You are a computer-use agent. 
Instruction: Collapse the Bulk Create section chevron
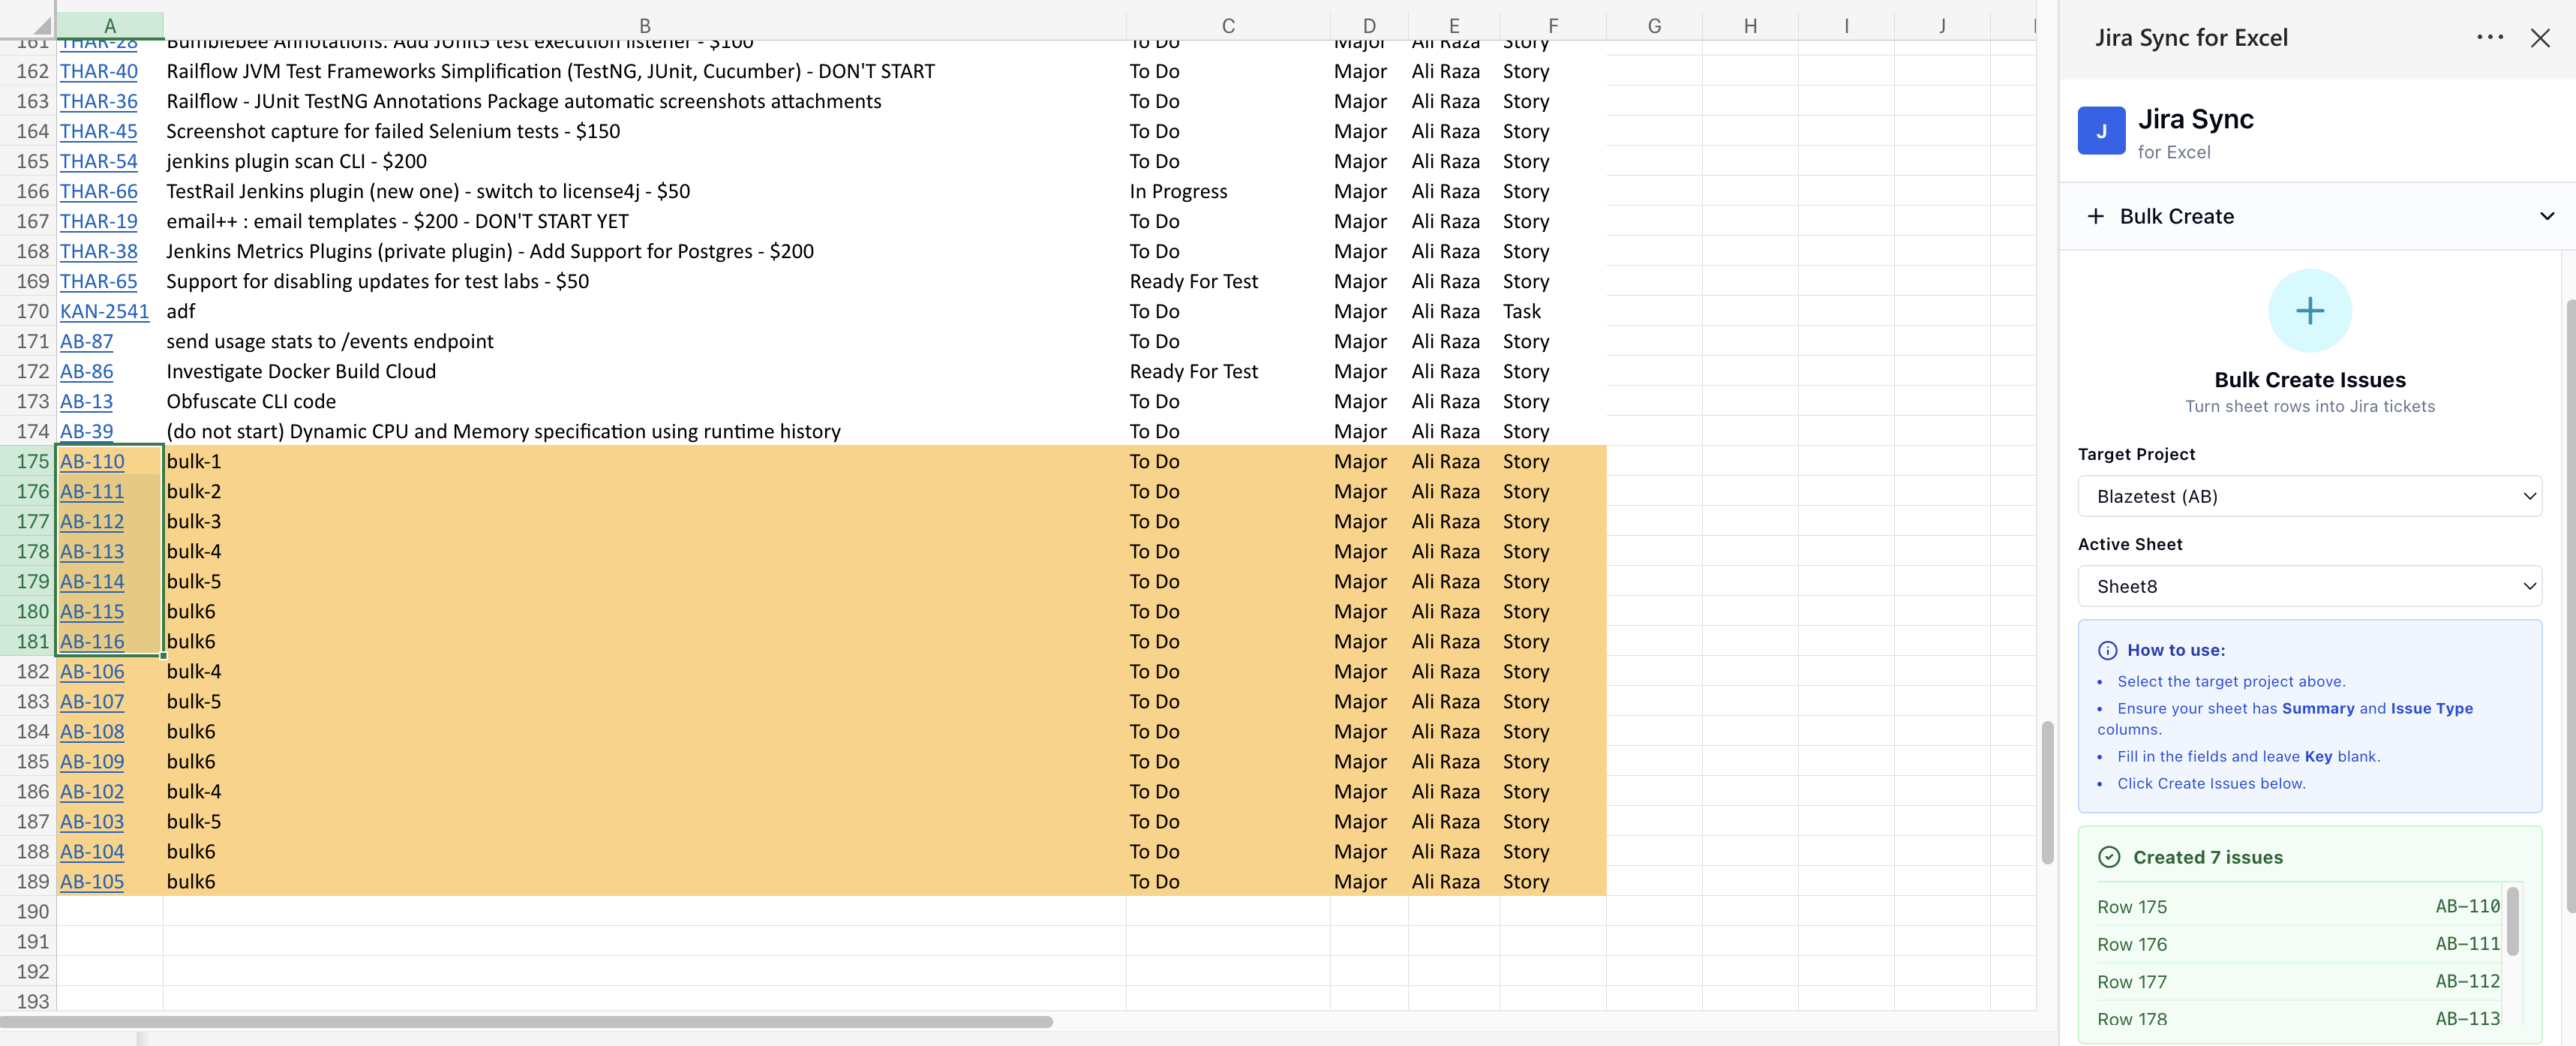2546,215
